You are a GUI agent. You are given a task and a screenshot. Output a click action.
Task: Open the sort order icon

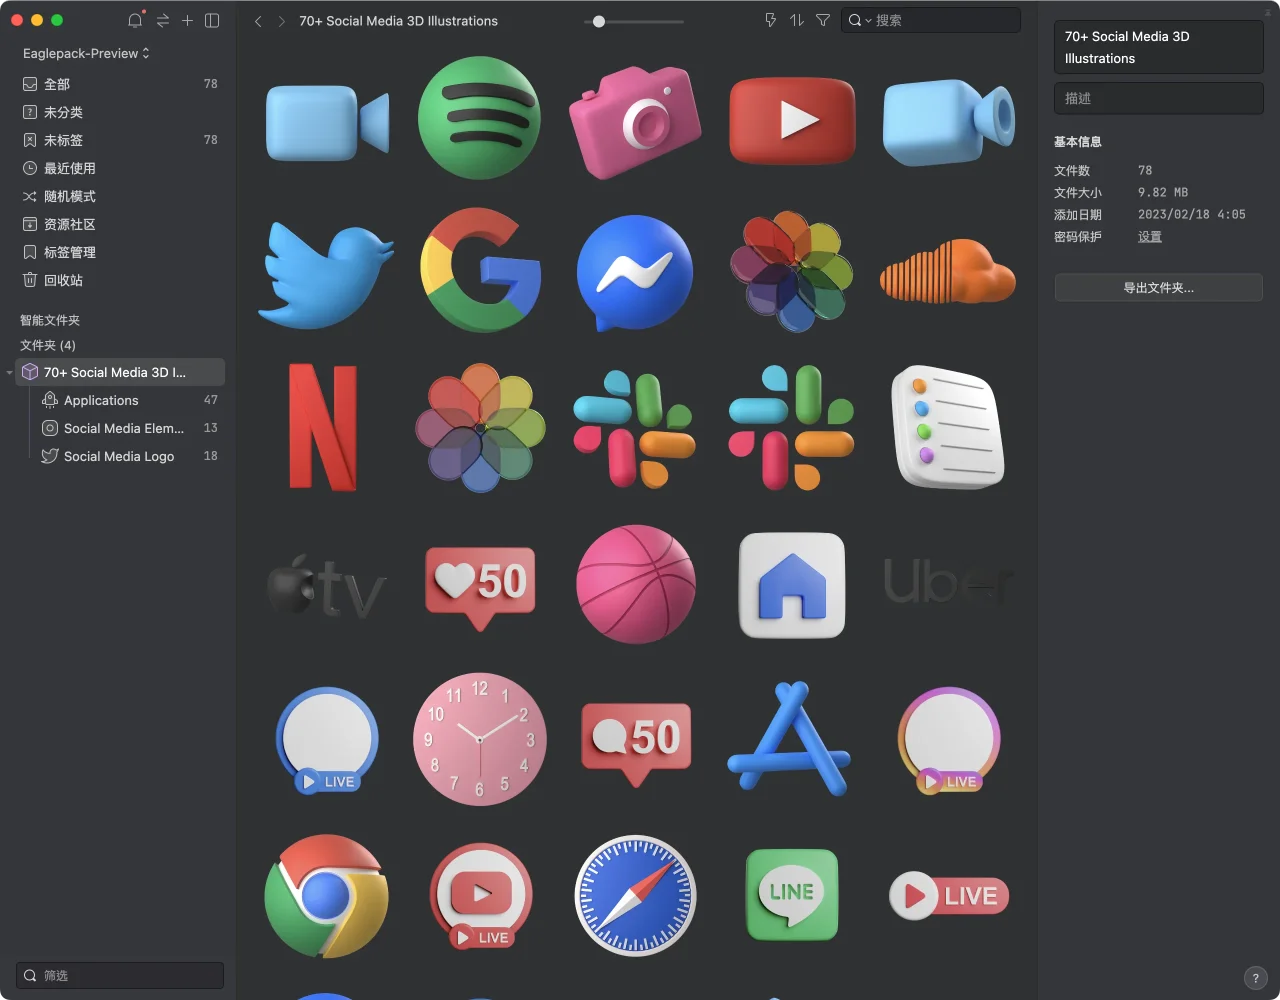click(x=797, y=20)
